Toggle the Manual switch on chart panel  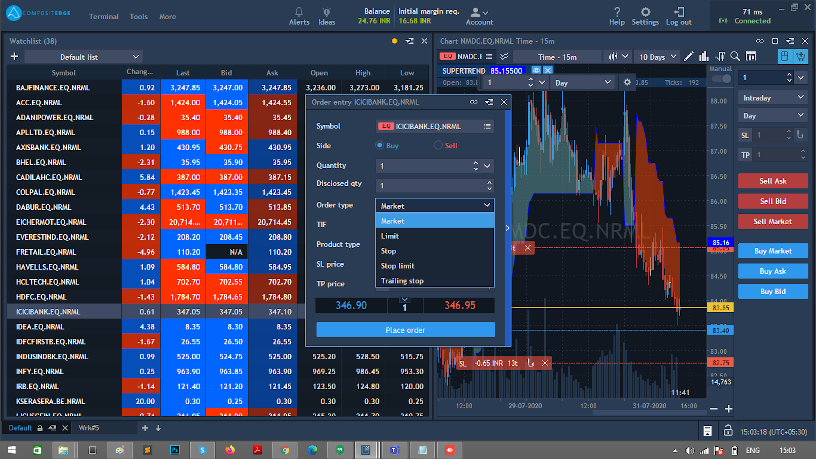point(721,79)
